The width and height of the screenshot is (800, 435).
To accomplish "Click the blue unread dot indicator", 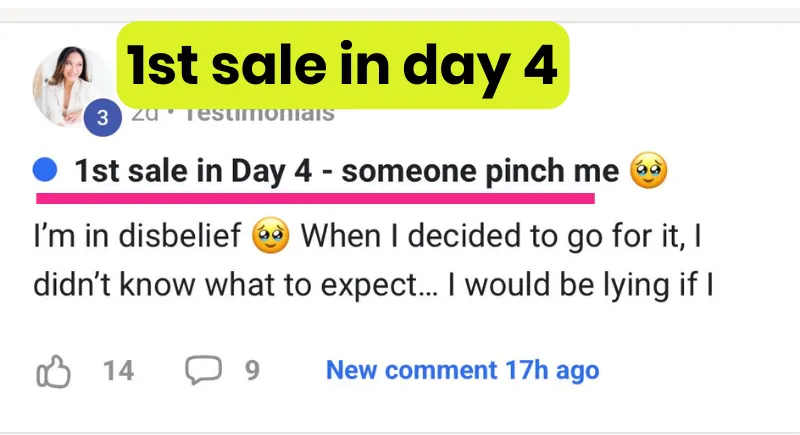I will point(44,172).
